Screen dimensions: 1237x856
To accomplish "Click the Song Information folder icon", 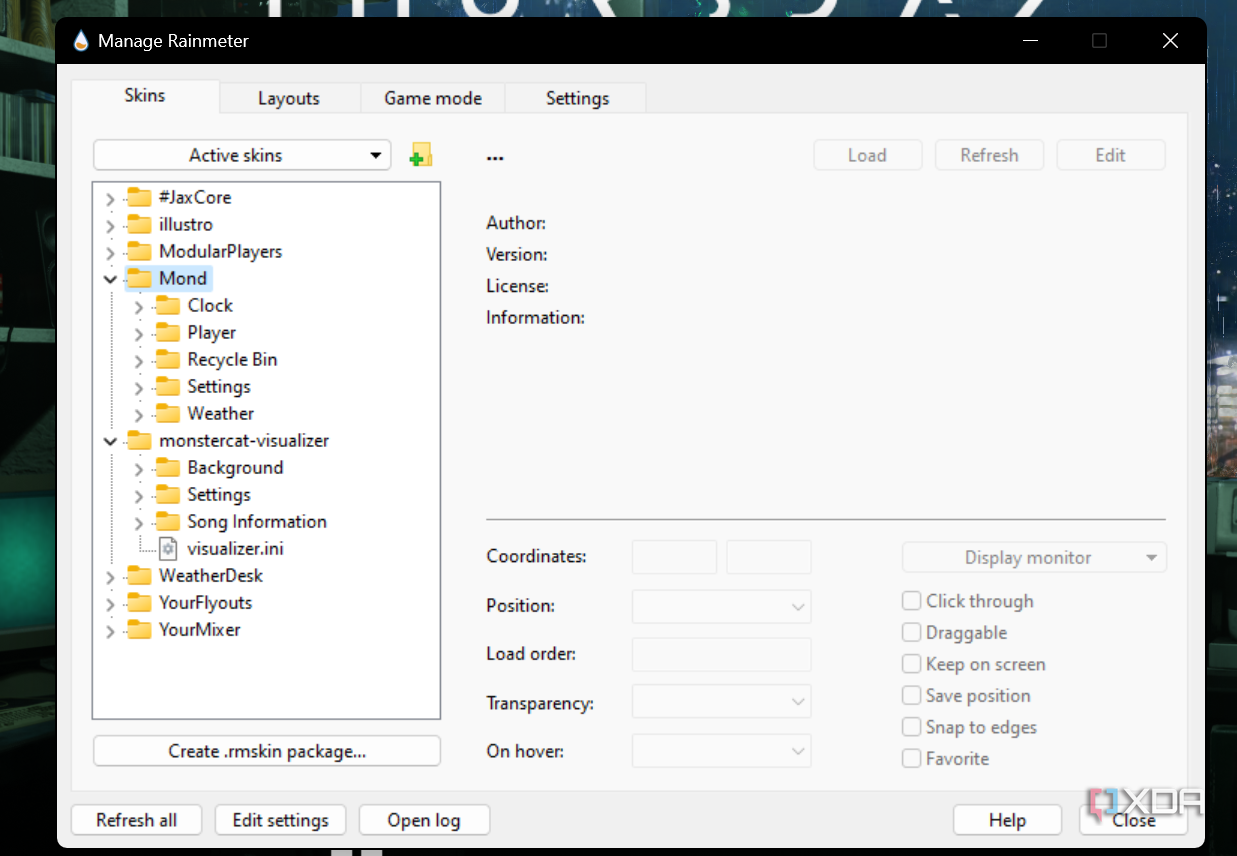I will click(168, 521).
